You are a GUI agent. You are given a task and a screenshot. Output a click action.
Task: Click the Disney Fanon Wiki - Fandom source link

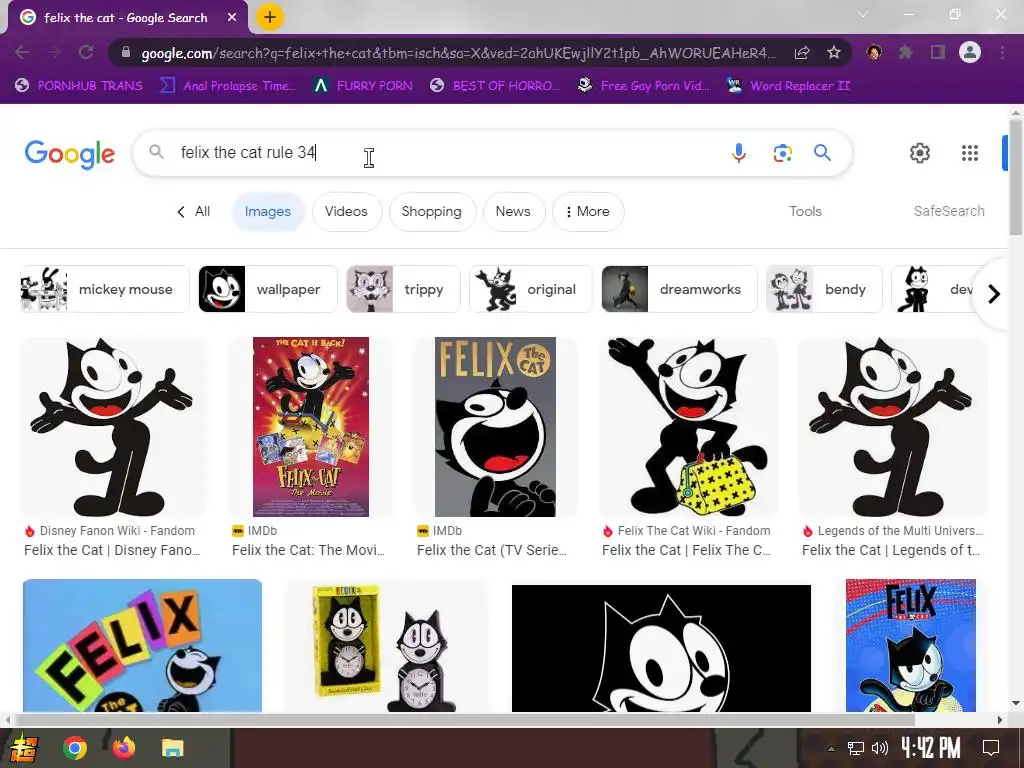coord(110,531)
